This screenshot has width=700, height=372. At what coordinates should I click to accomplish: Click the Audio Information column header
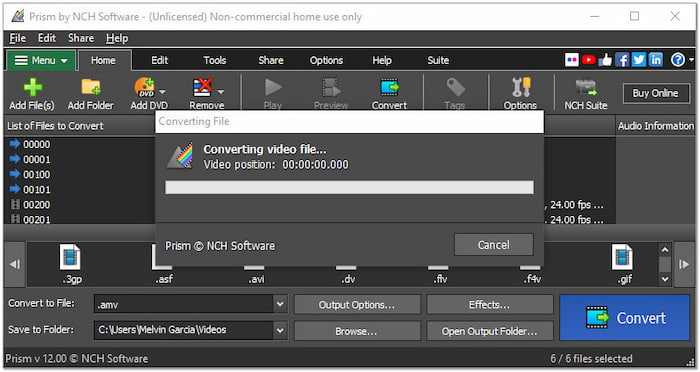655,126
